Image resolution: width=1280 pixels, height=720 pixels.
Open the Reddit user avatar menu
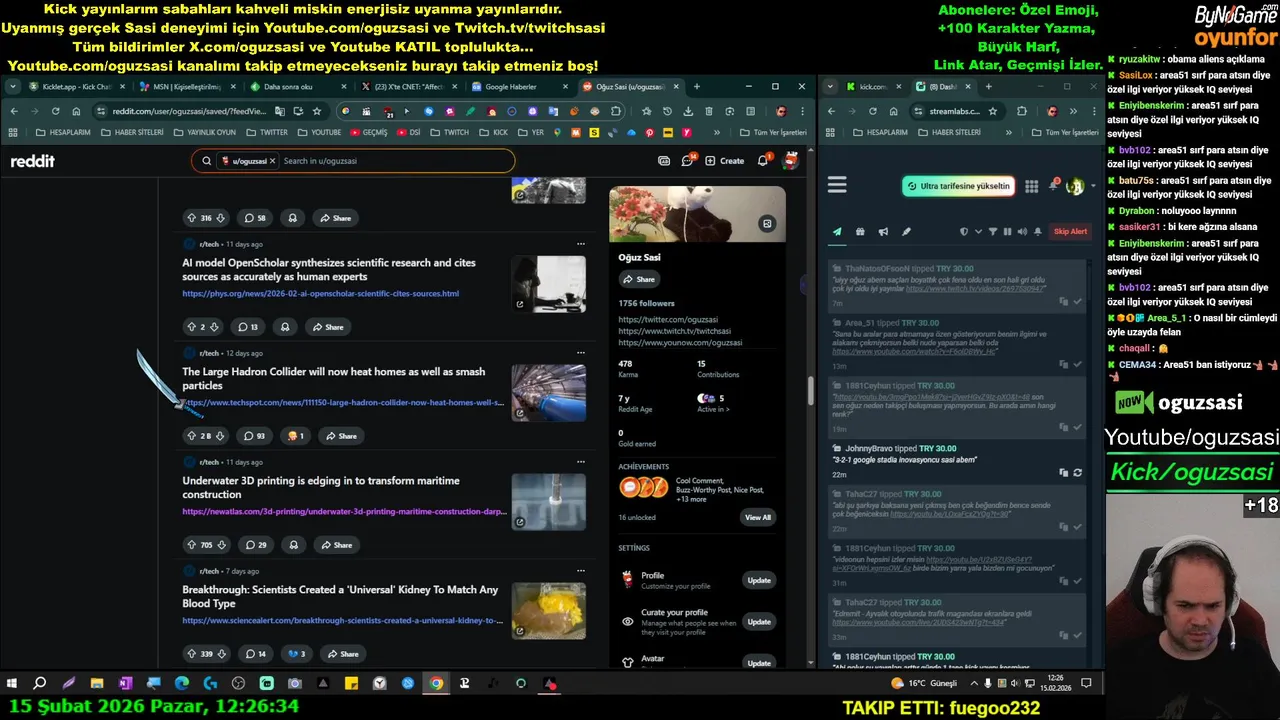(x=790, y=160)
